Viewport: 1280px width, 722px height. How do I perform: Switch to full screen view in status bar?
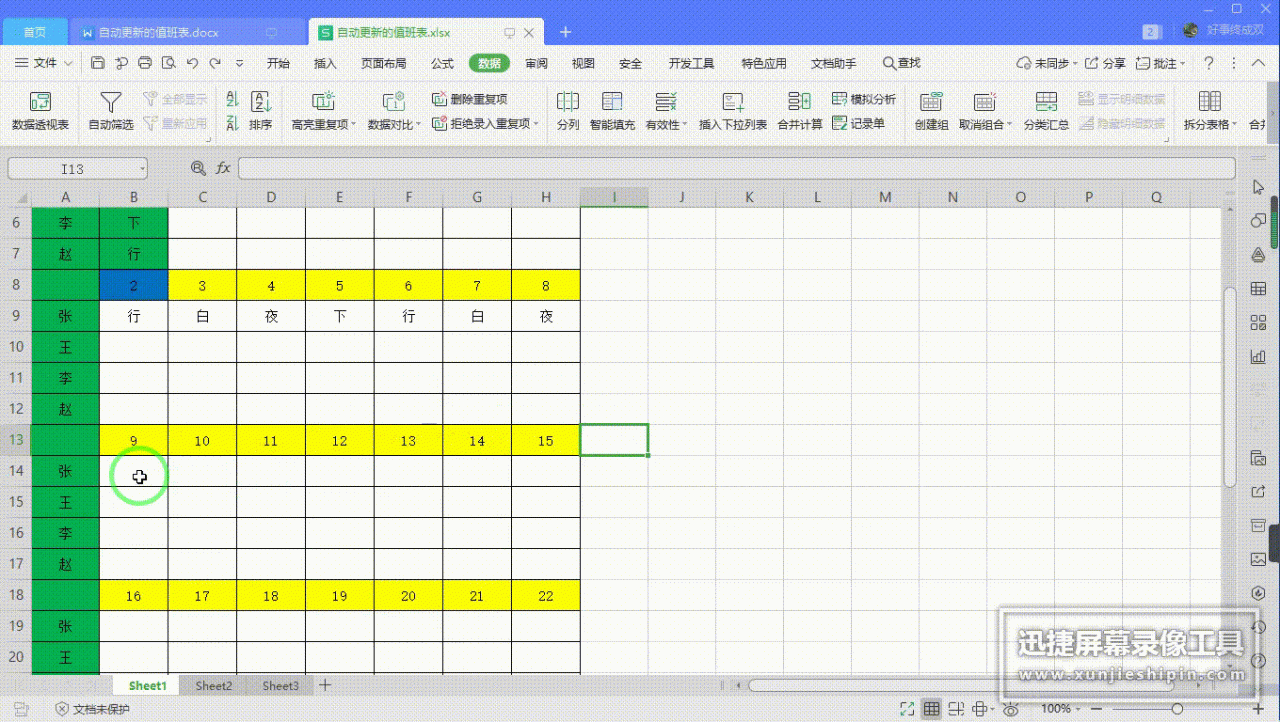(907, 709)
